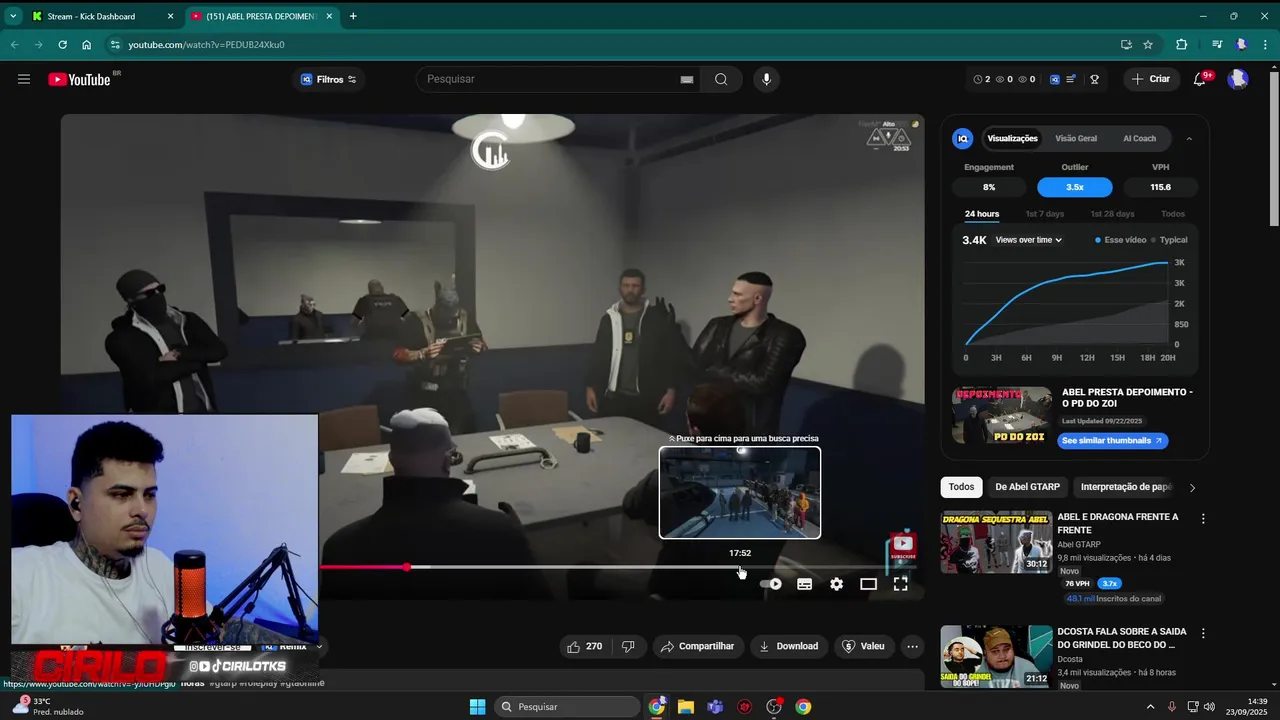
Task: Select the Outlier 3.5x pill
Action: pyautogui.click(x=1075, y=187)
